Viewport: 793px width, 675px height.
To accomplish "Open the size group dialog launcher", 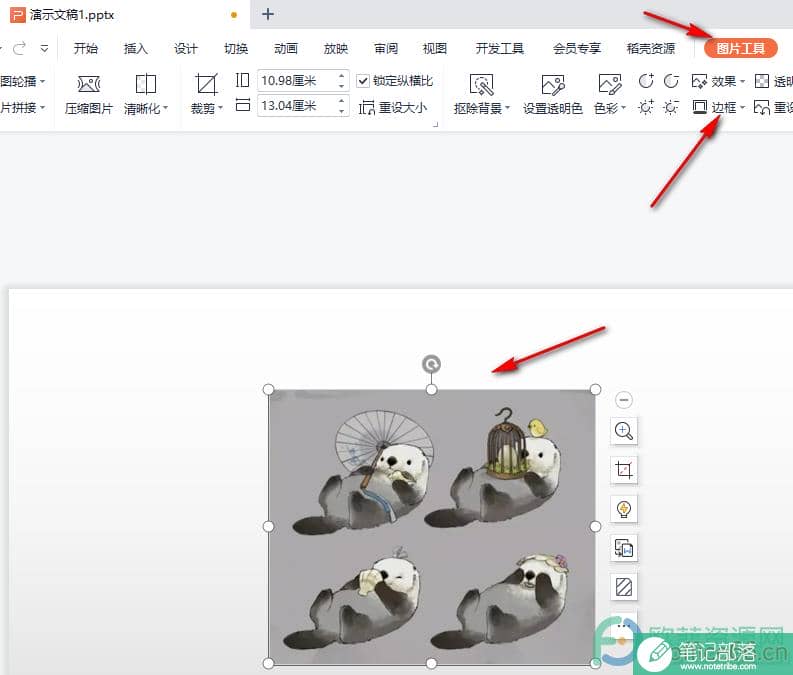I will click(x=435, y=124).
